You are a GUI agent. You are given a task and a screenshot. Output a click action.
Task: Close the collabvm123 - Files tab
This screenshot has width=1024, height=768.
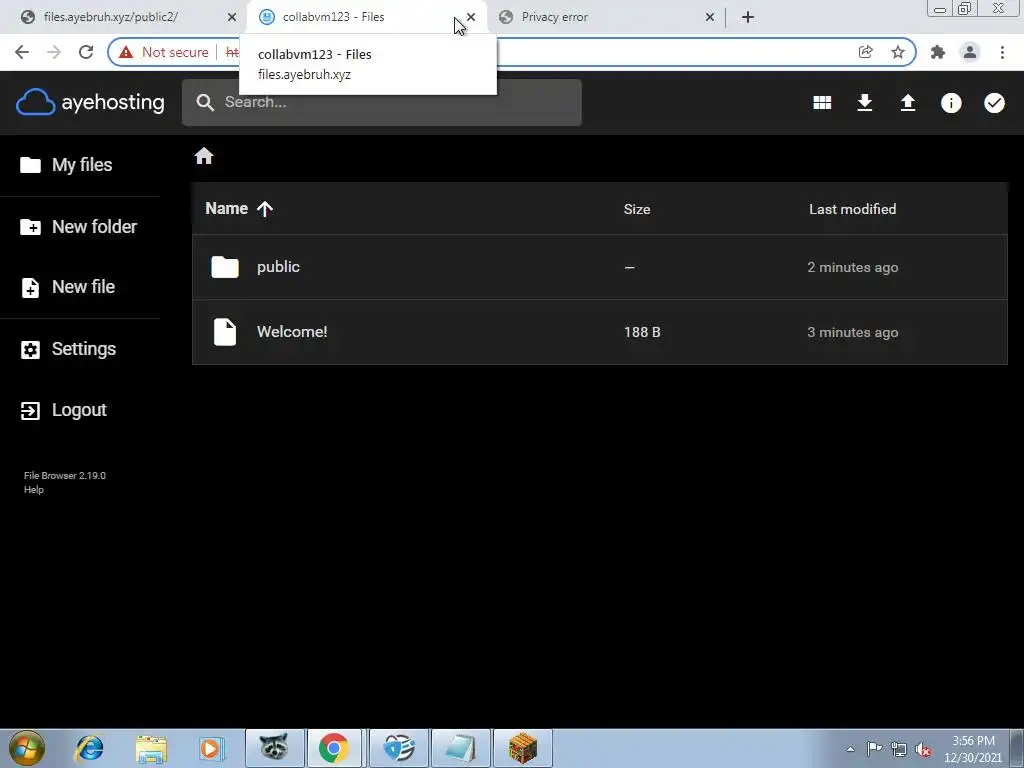pyautogui.click(x=471, y=17)
